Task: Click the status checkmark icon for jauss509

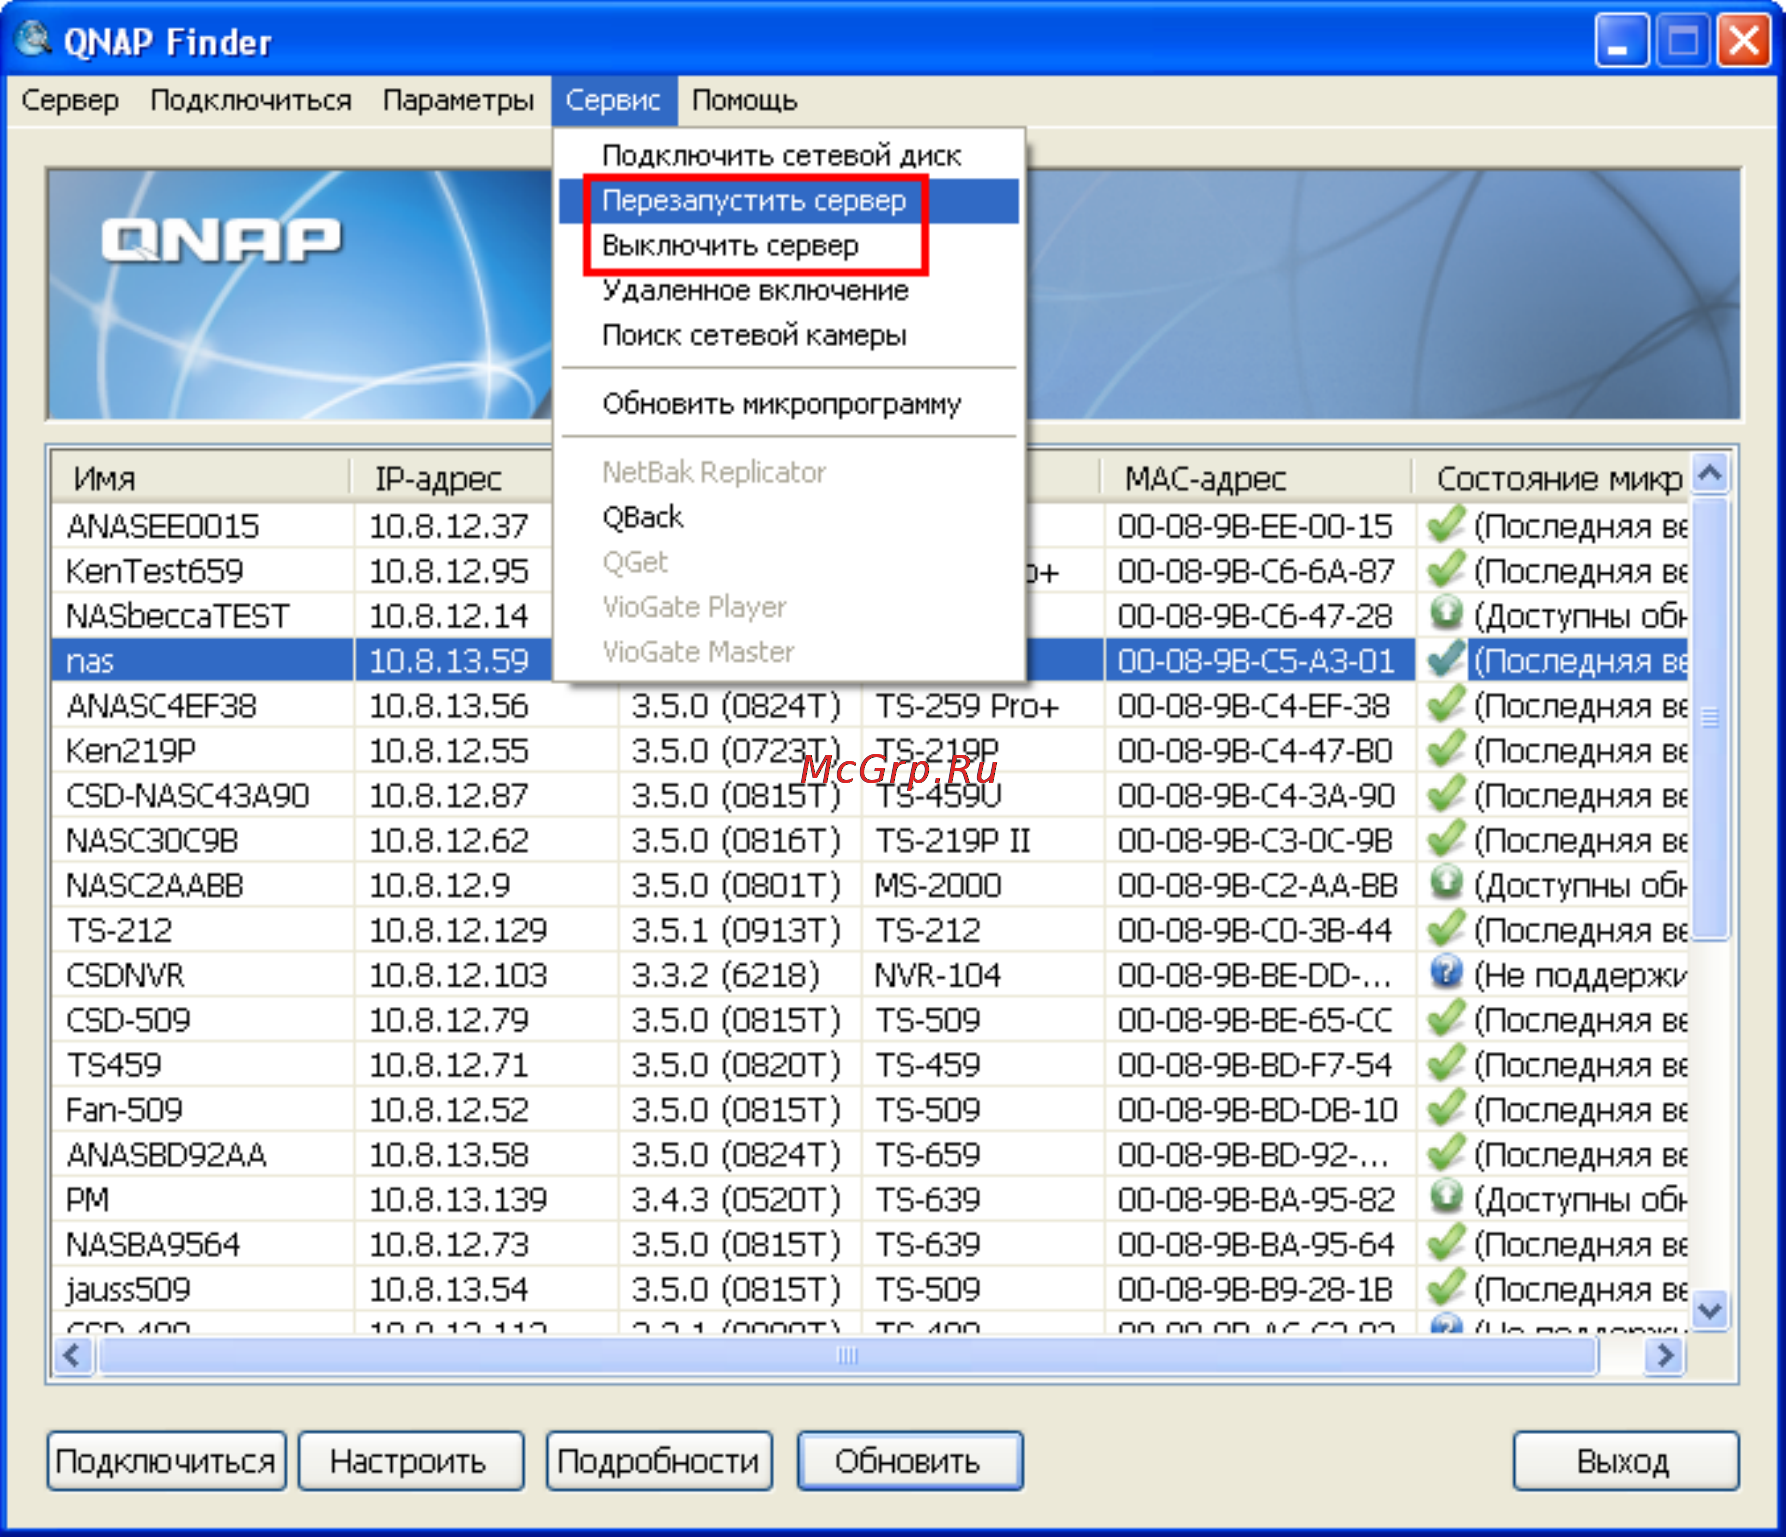Action: [1446, 1288]
